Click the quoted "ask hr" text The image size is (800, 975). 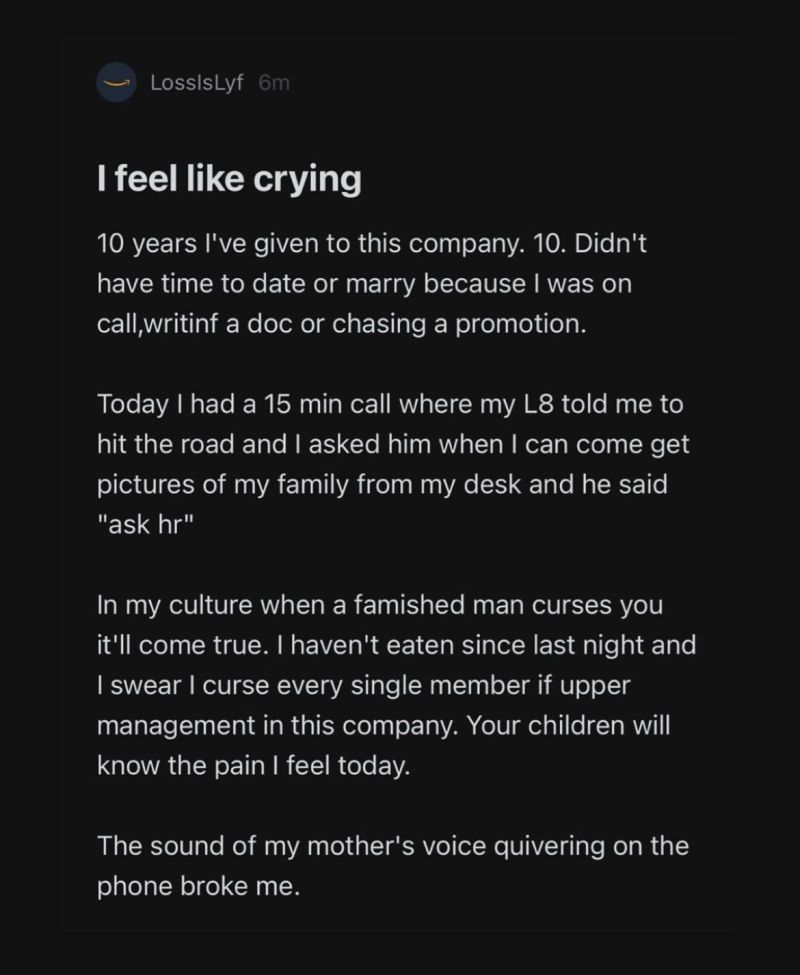click(140, 526)
